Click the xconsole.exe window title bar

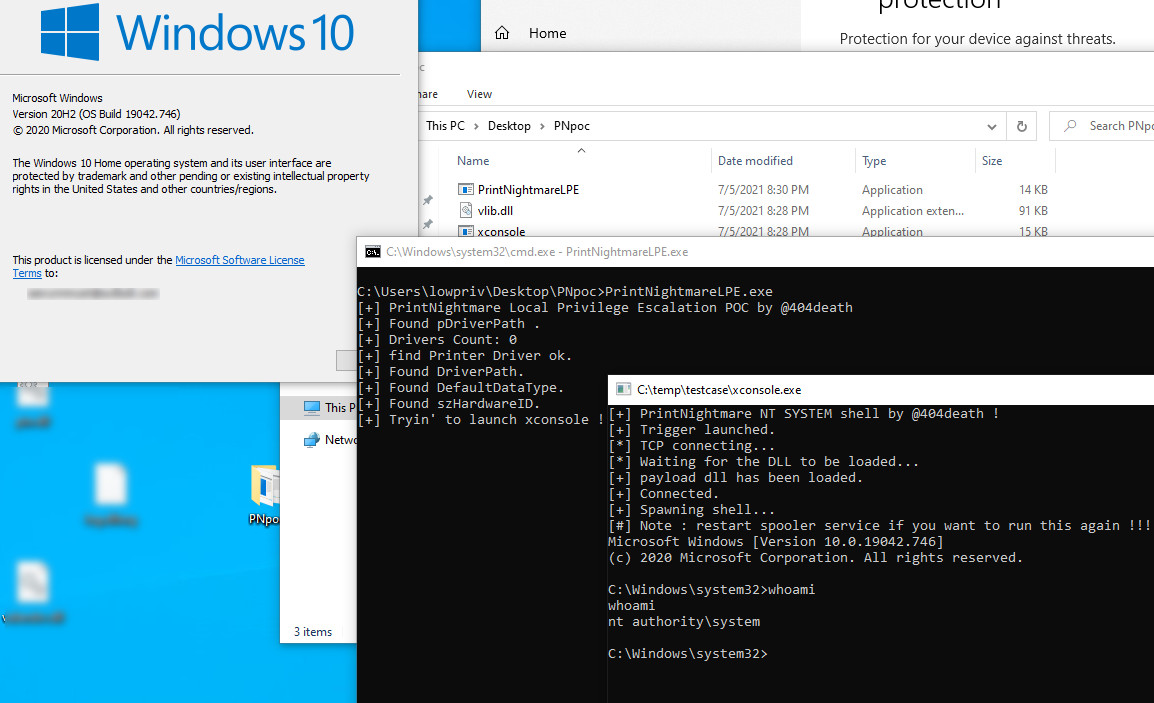click(x=881, y=389)
